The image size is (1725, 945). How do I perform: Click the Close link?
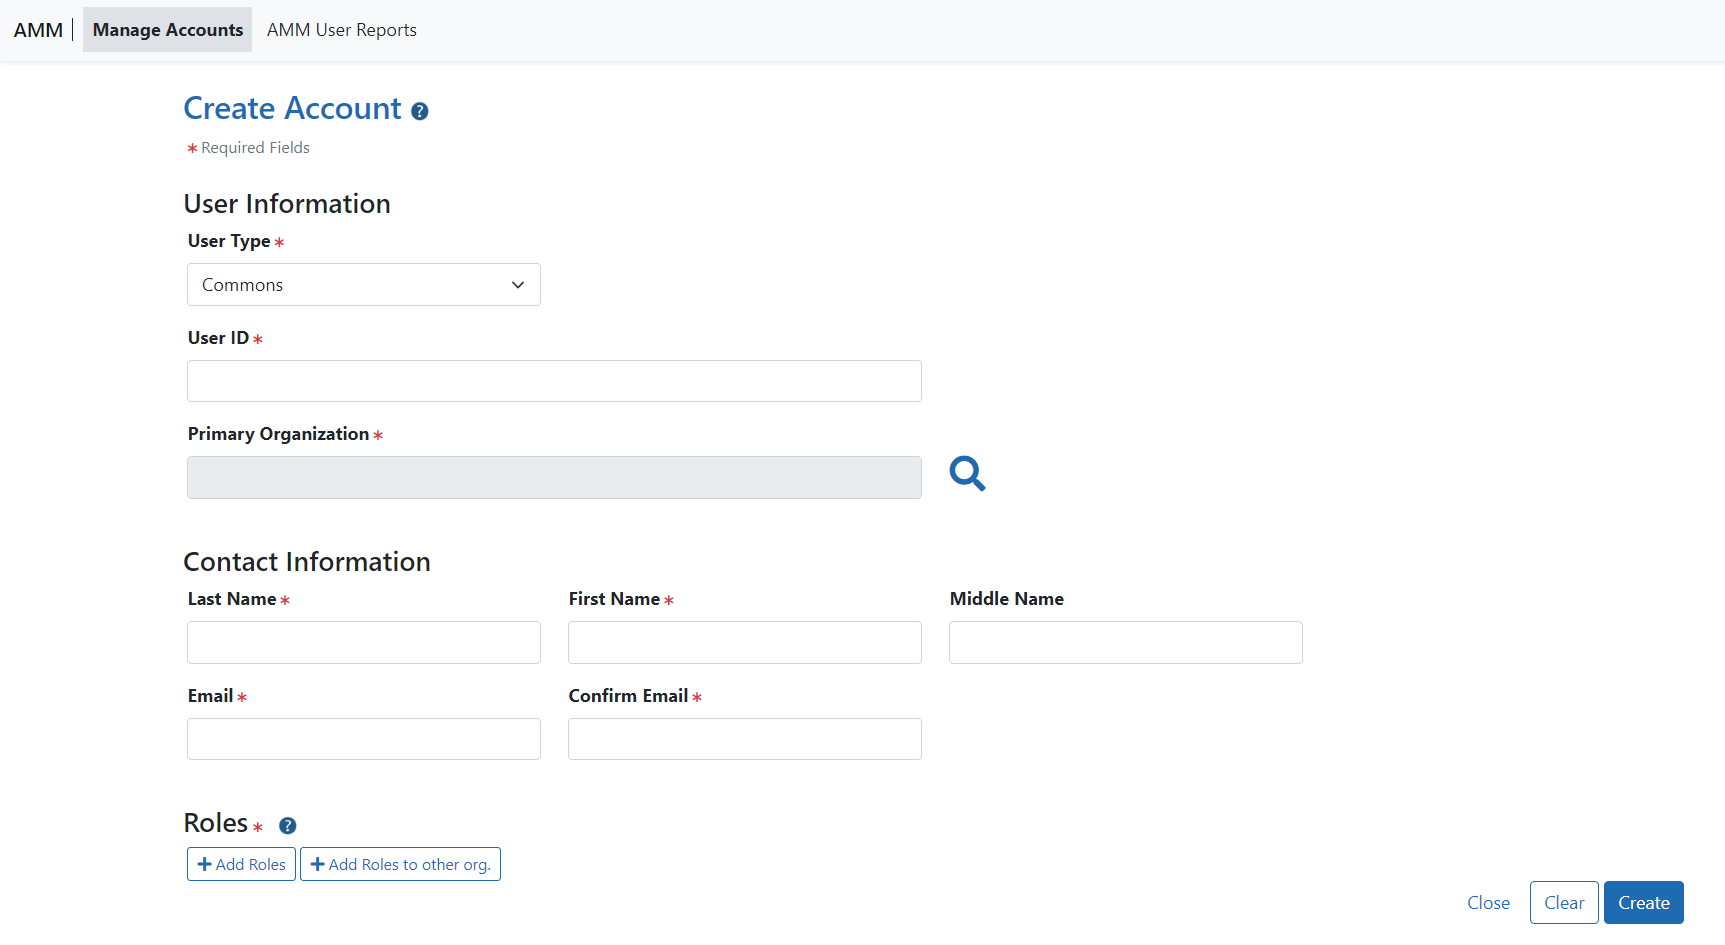(1488, 903)
